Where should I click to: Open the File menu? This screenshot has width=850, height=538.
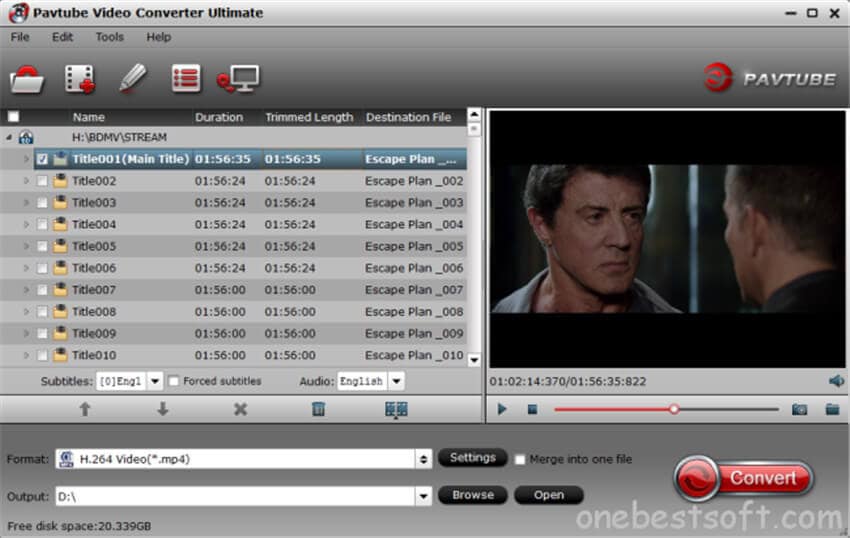pos(20,37)
